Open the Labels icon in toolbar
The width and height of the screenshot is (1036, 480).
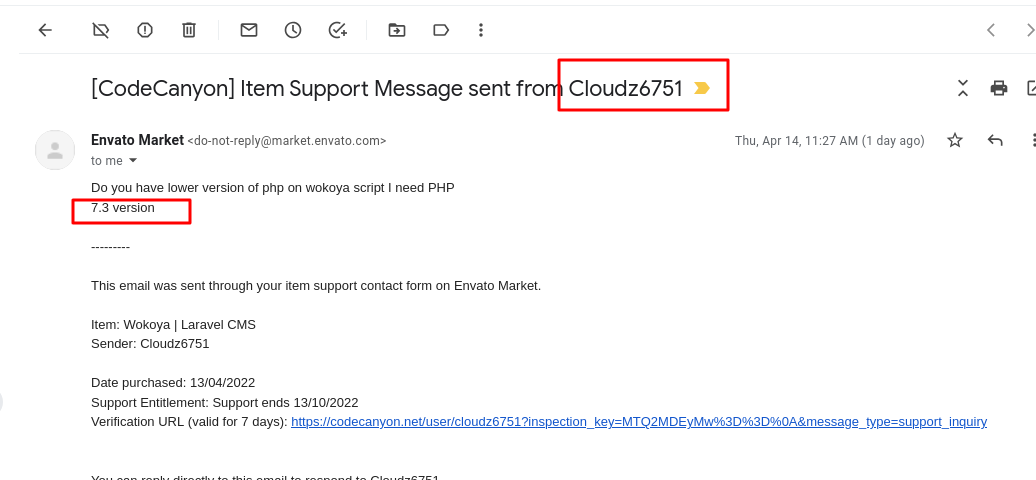tap(441, 30)
